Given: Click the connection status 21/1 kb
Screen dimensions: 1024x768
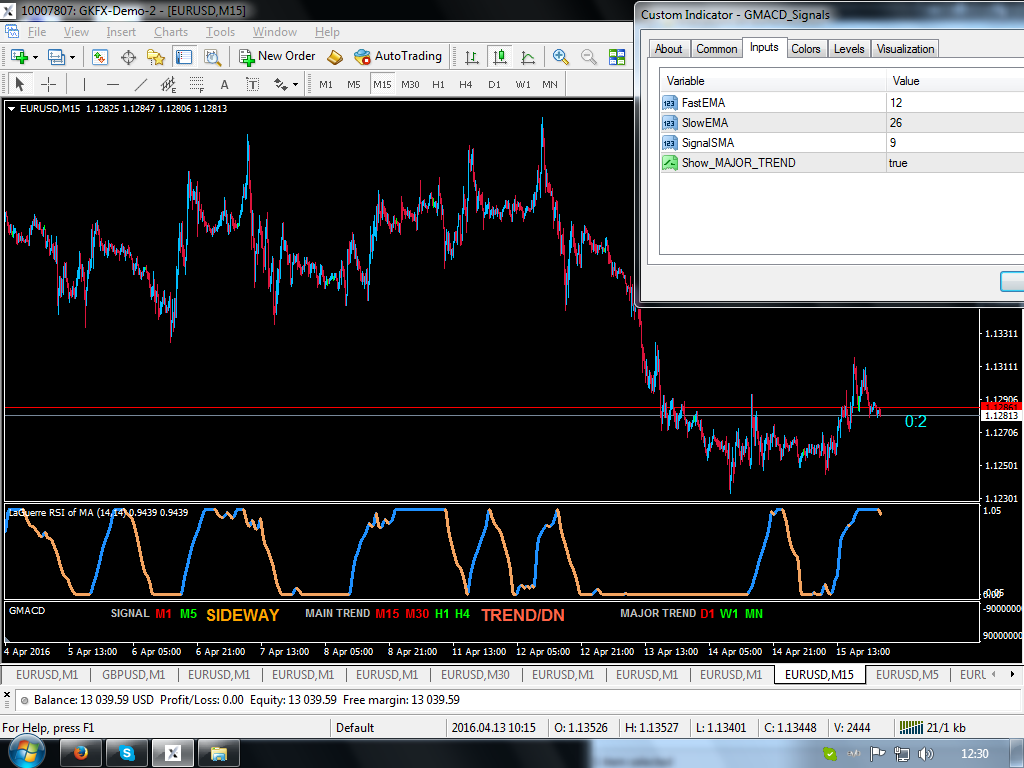Looking at the screenshot, I should pos(932,728).
